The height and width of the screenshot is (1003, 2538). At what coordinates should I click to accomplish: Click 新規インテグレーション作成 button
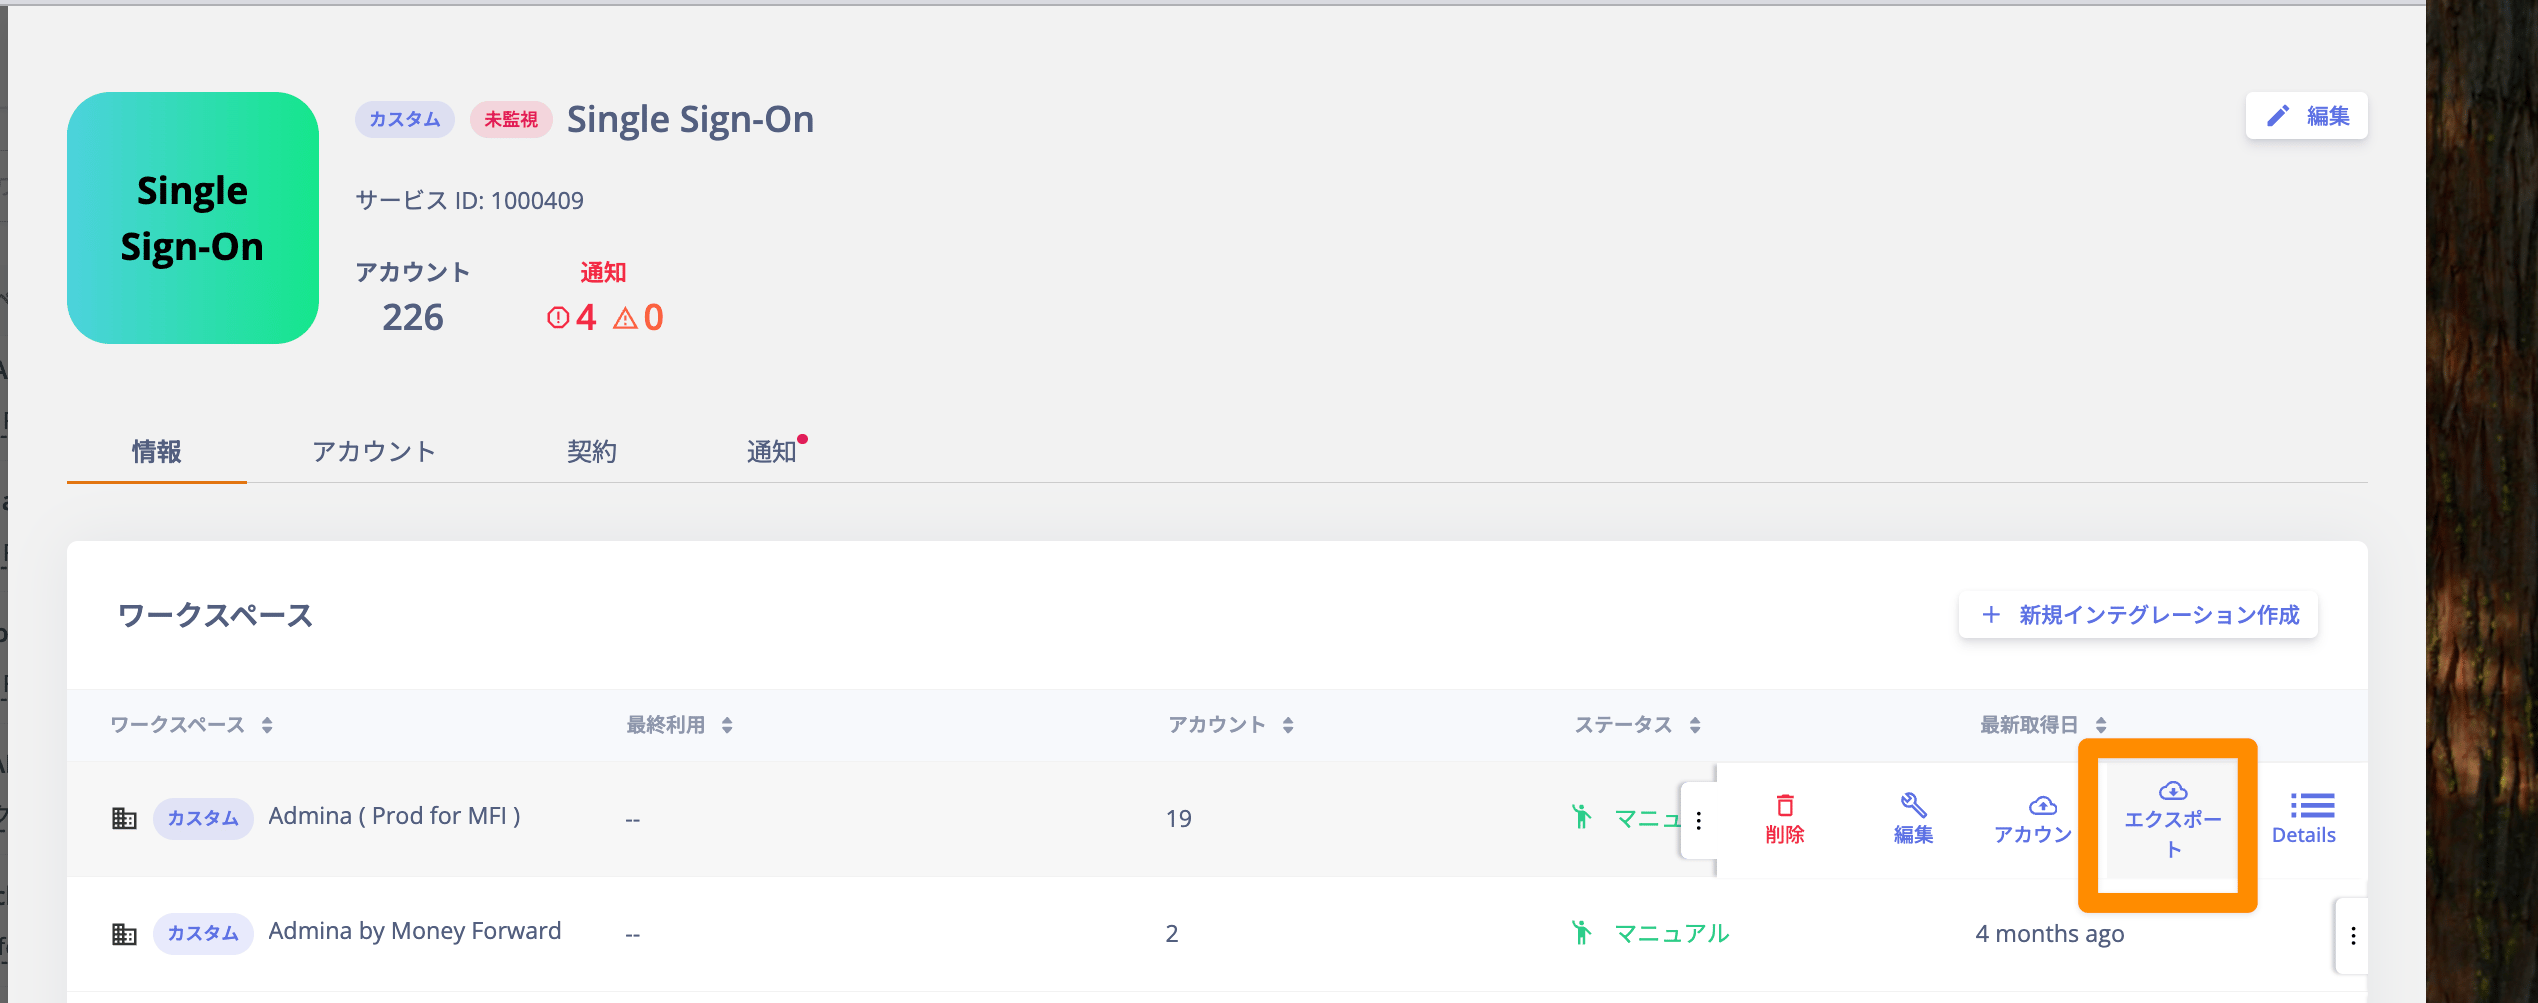(2138, 615)
